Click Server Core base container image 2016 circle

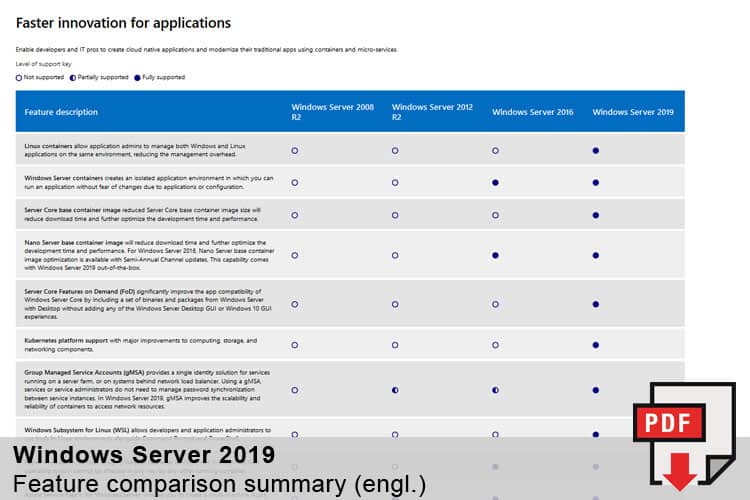[495, 215]
